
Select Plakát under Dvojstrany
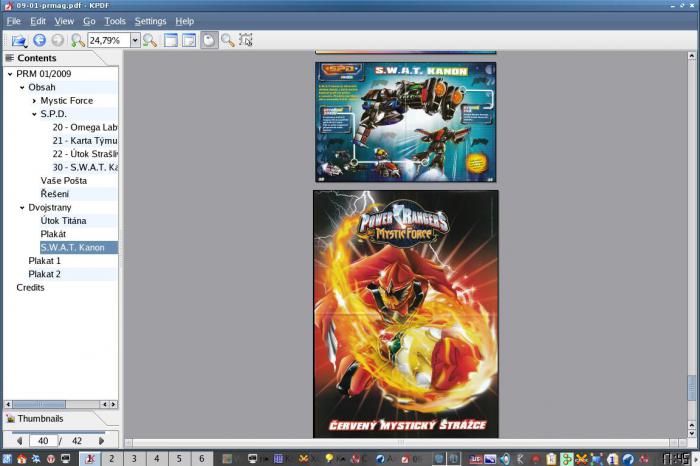(53, 234)
